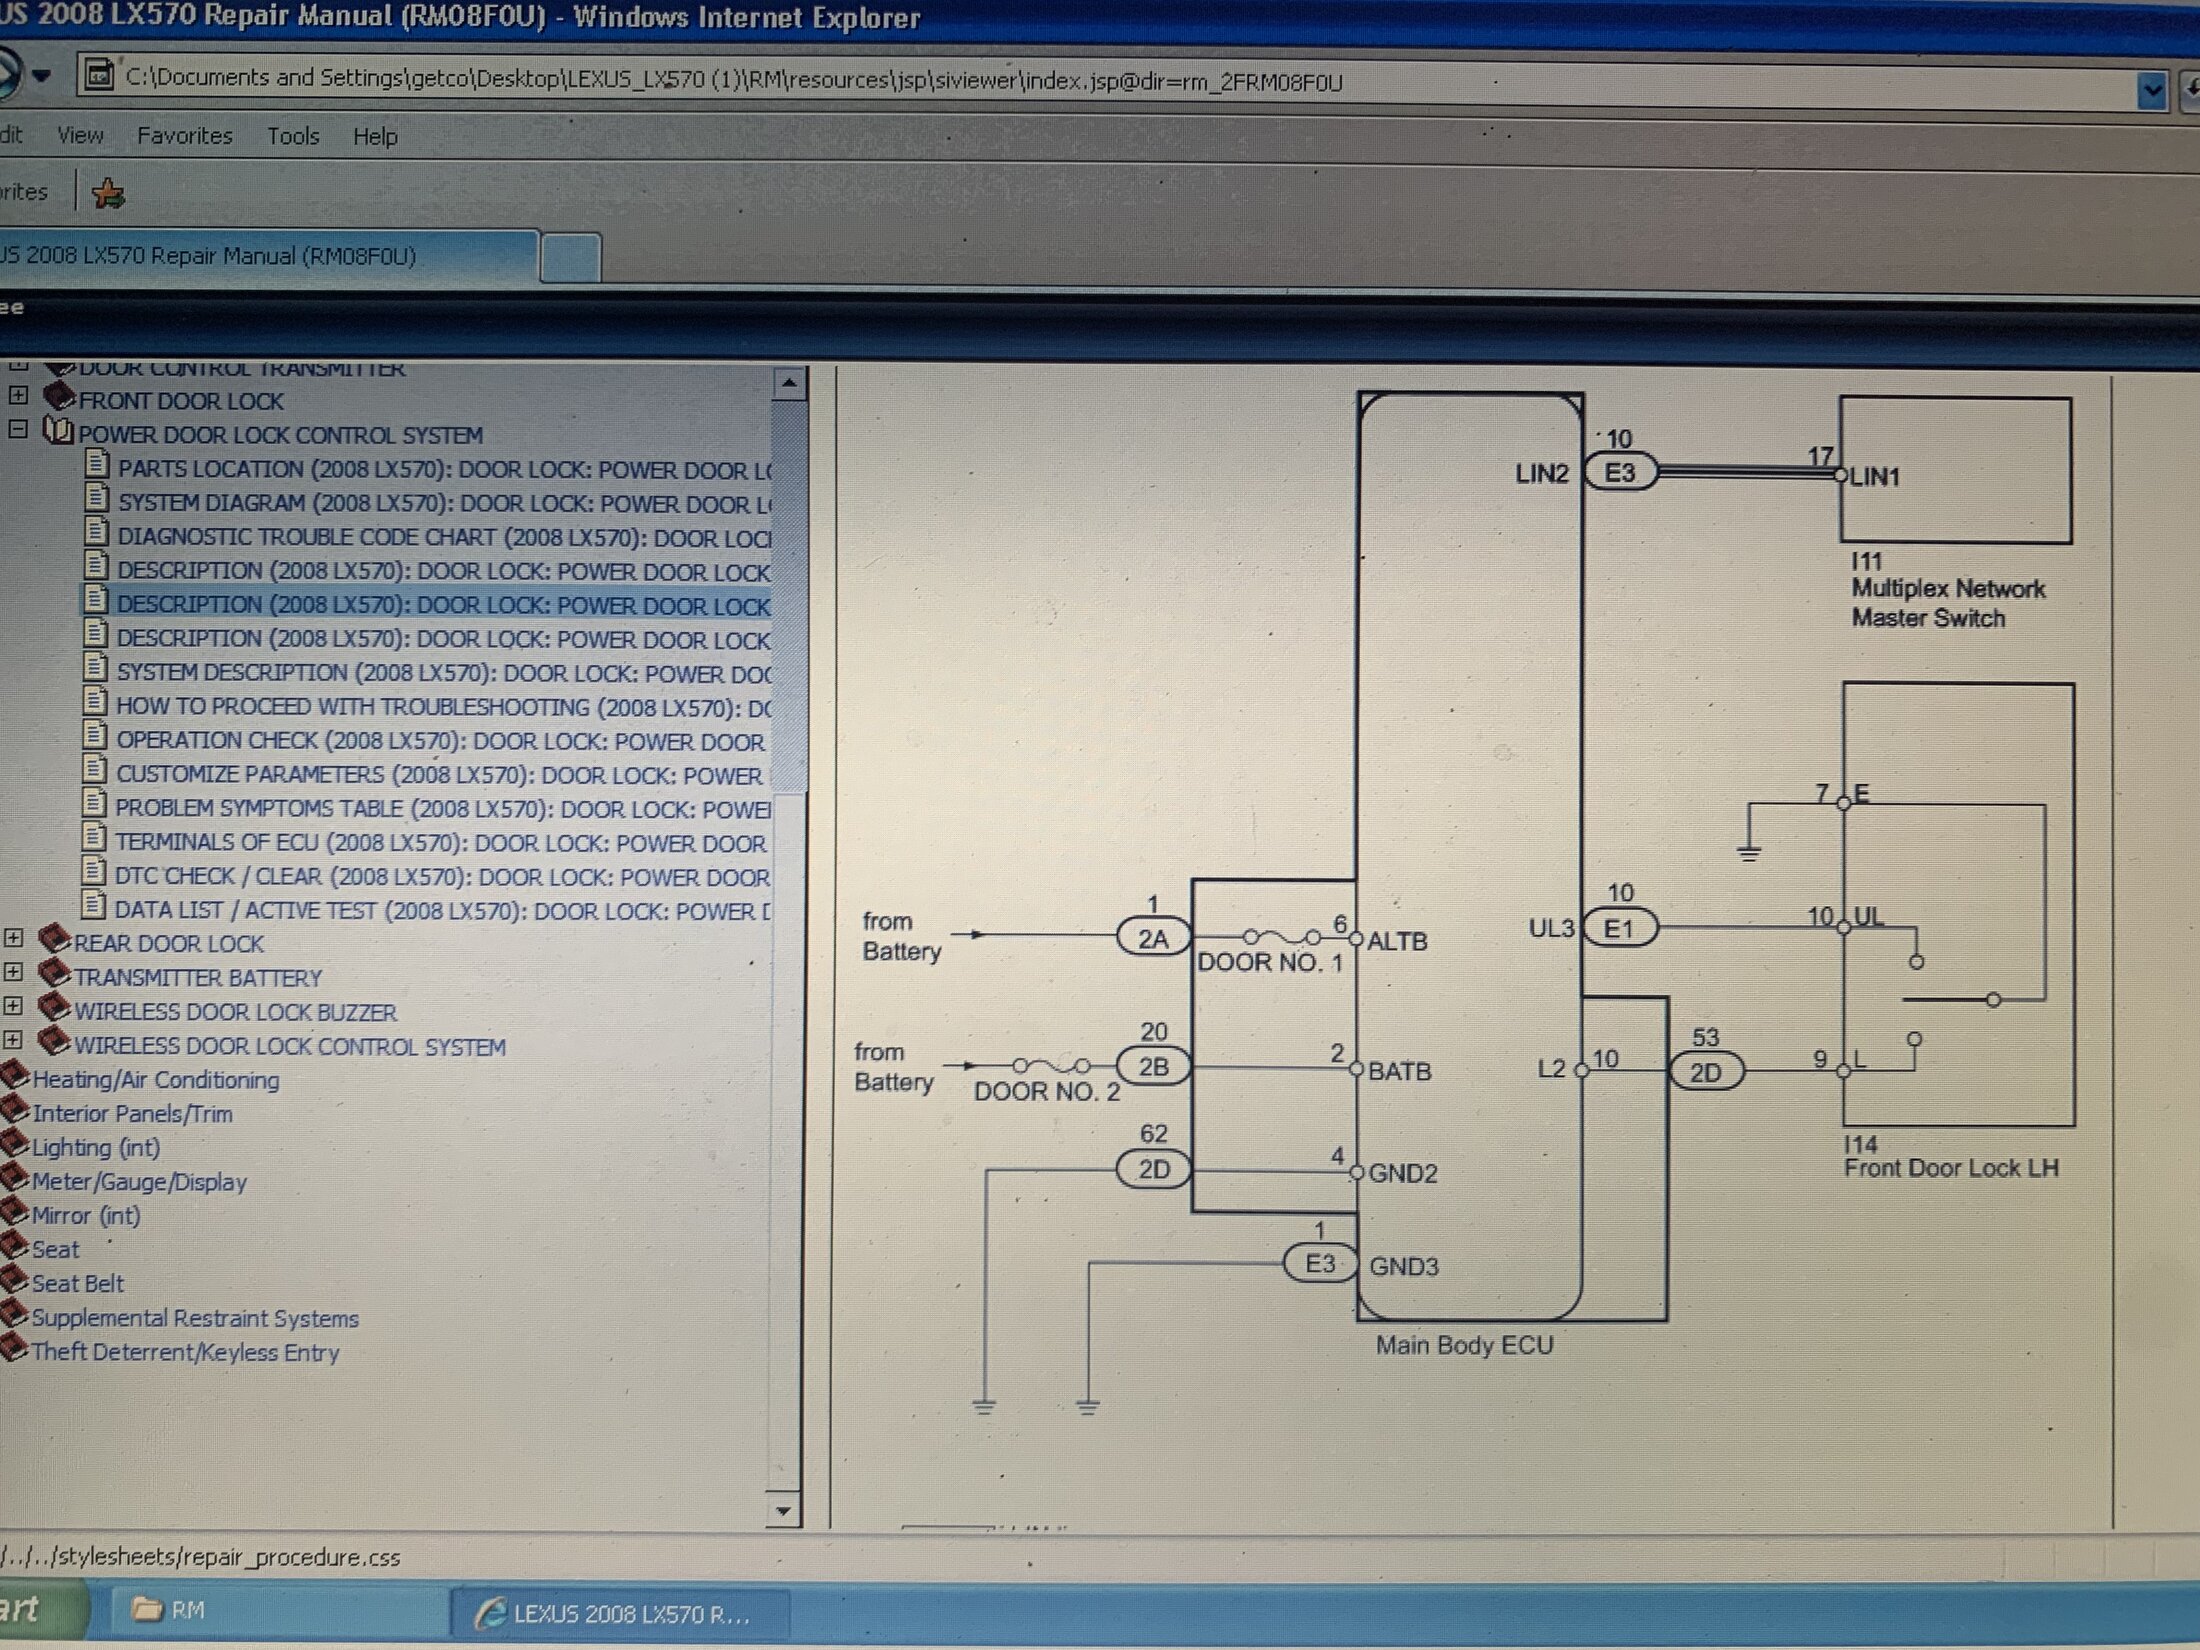This screenshot has height=1650, width=2200.
Task: Select the LX570 Repair Manual browser tab
Action: 268,256
